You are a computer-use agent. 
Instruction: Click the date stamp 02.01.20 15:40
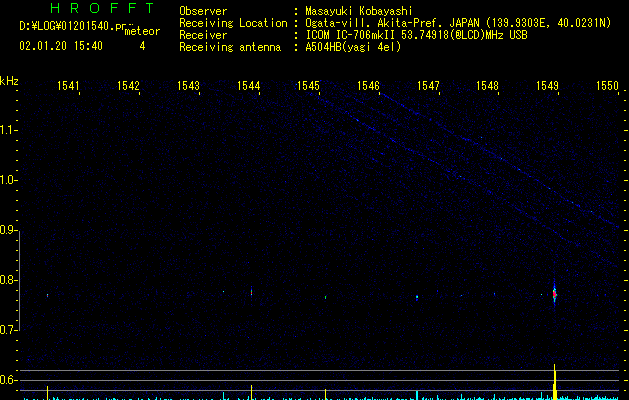click(61, 46)
